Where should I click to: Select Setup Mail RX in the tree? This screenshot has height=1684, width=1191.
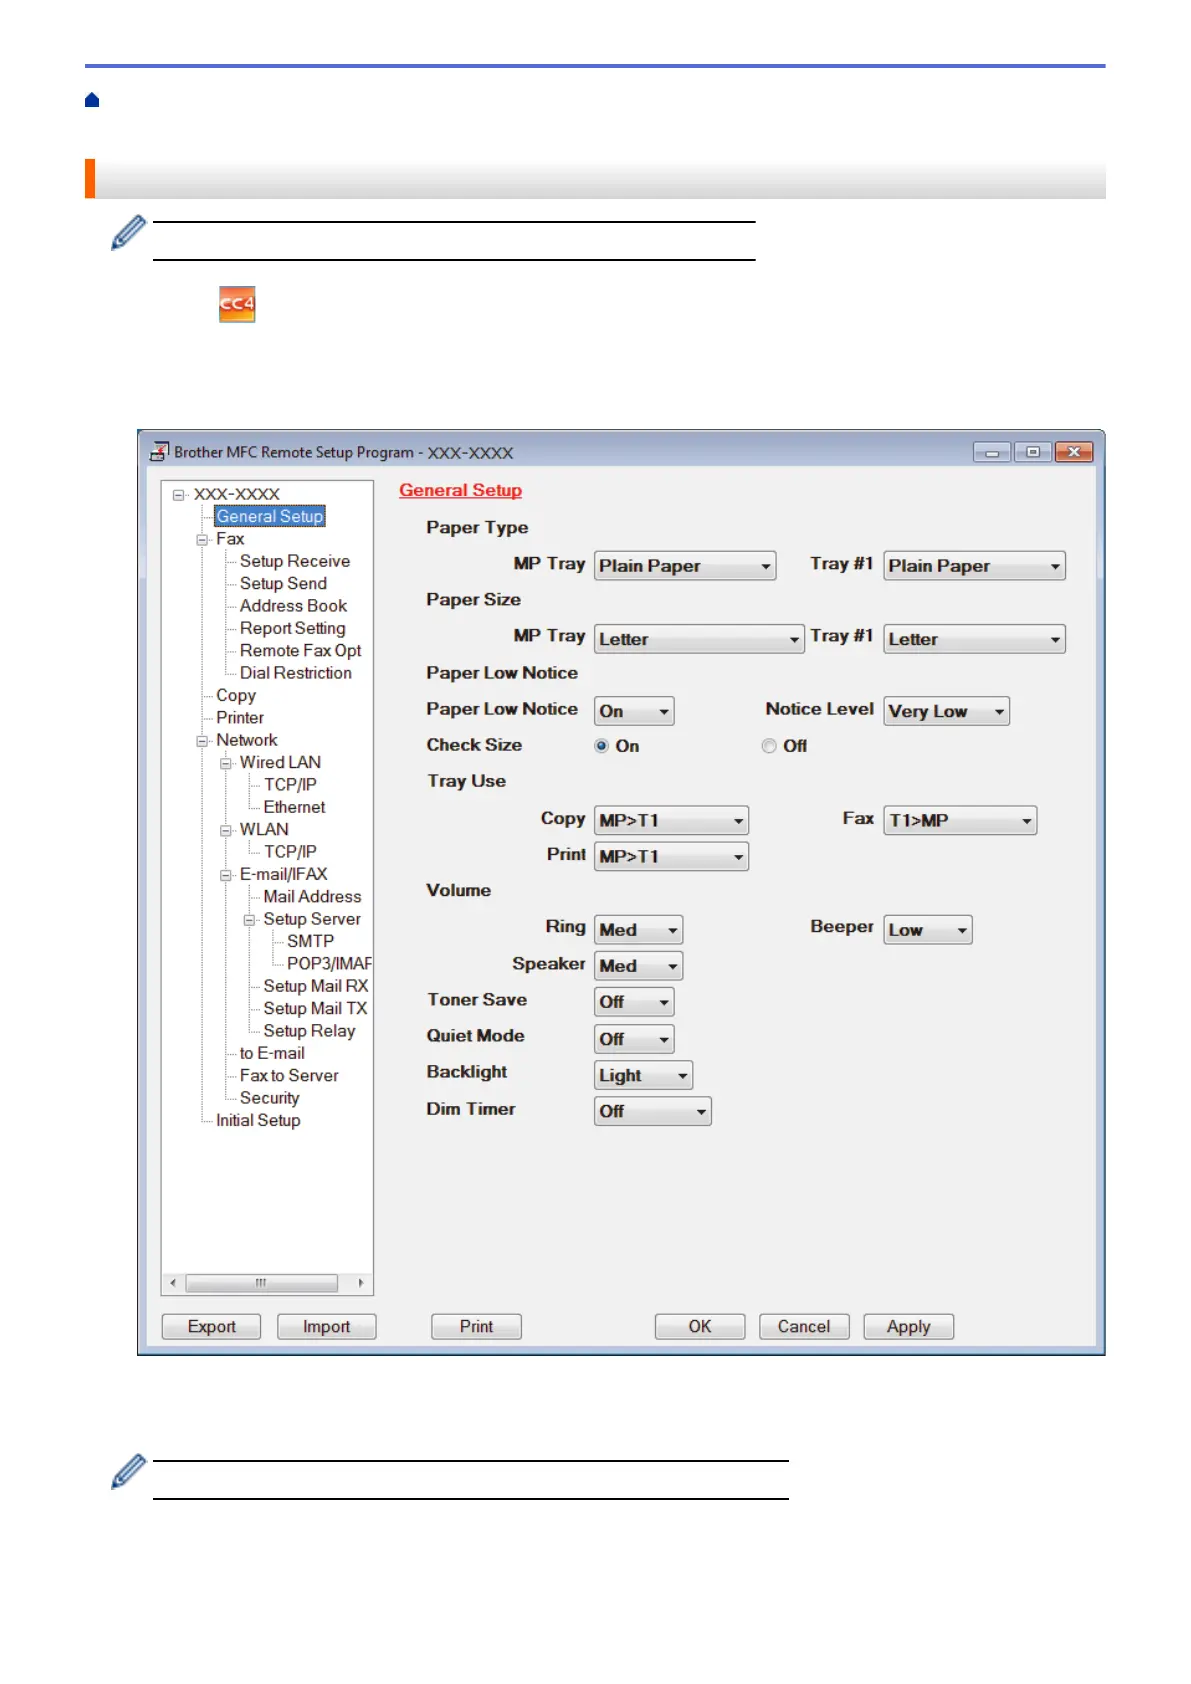(316, 986)
